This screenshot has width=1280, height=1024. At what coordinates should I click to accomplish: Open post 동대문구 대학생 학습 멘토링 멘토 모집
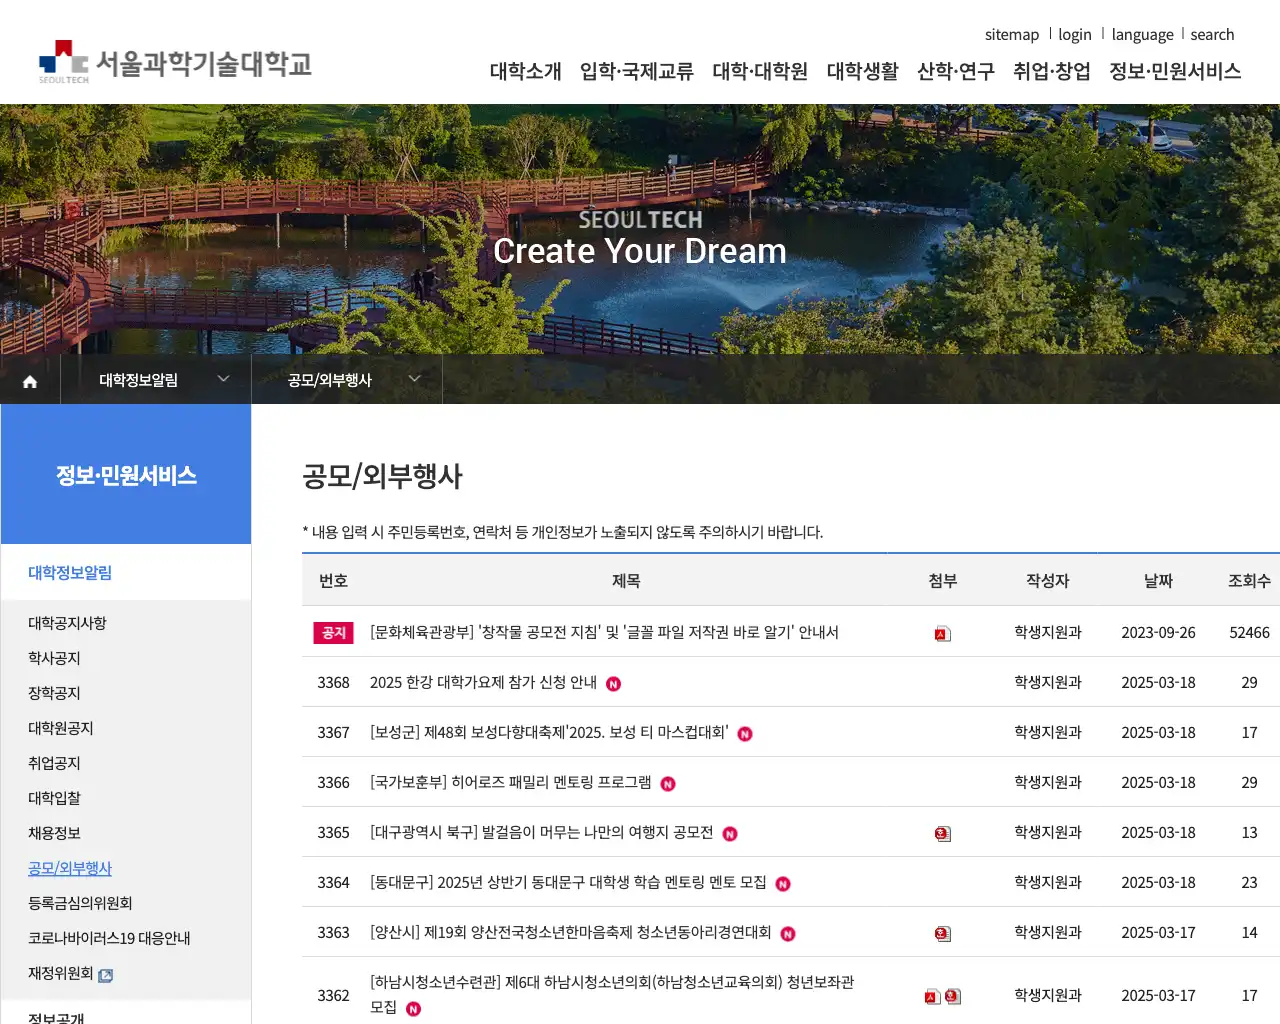pyautogui.click(x=568, y=882)
